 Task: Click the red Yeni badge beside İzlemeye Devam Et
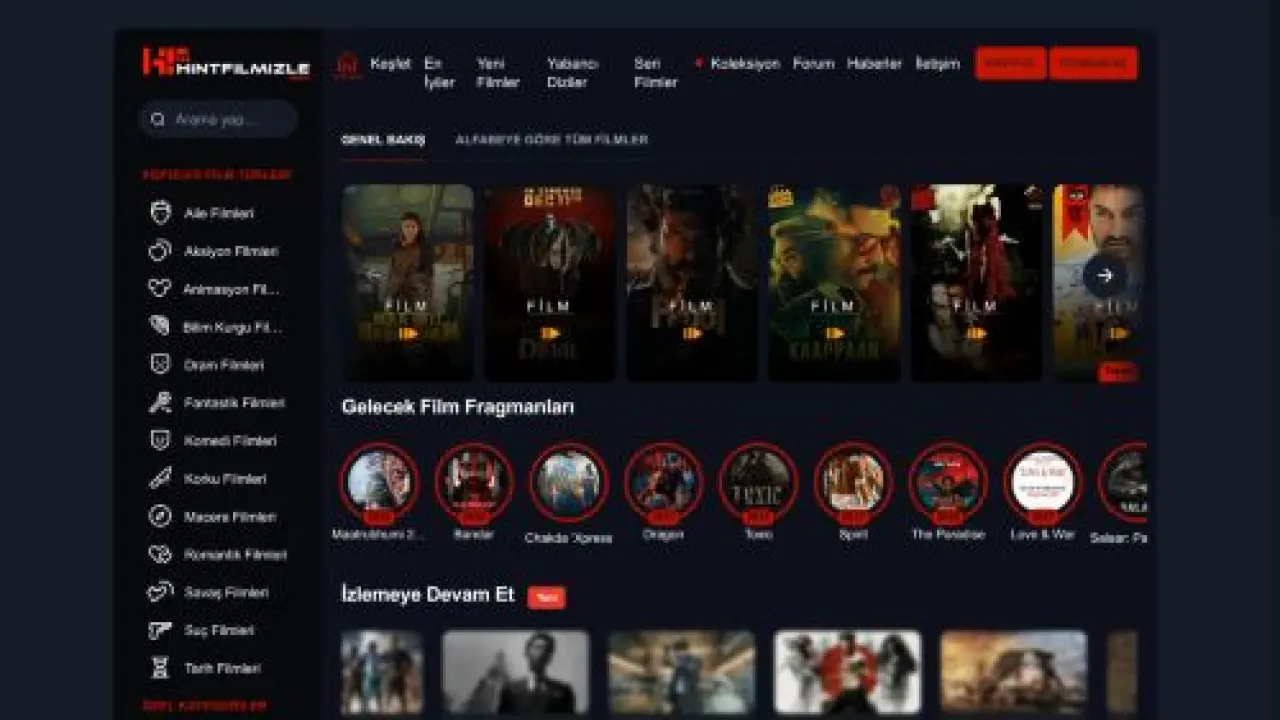(546, 597)
